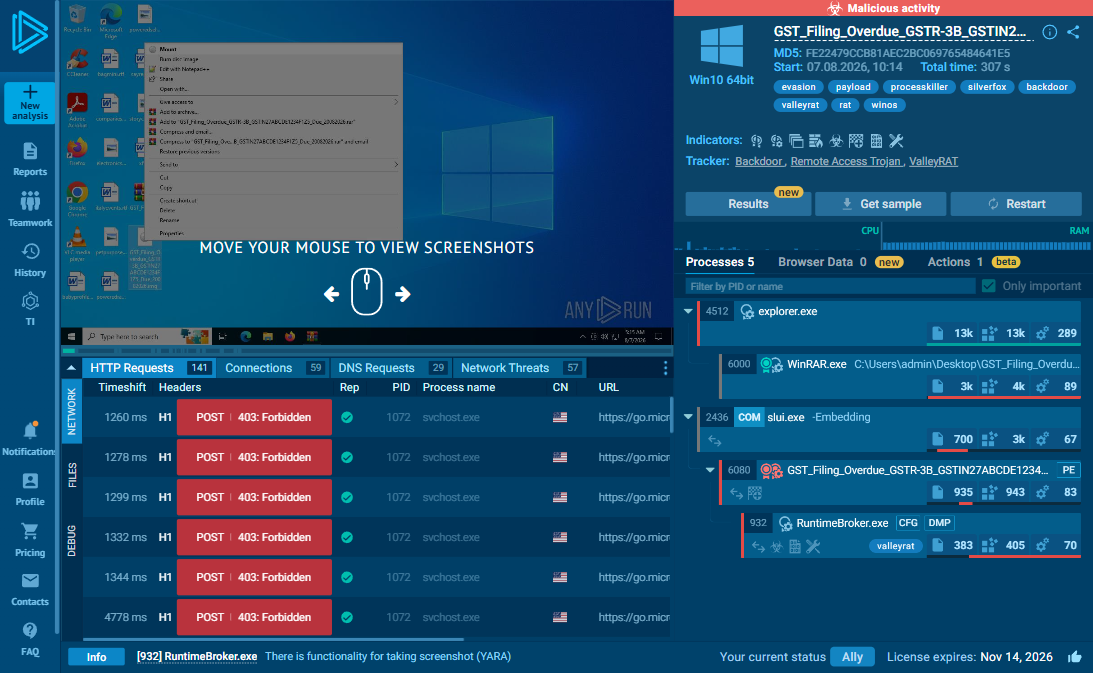Image resolution: width=1093 pixels, height=673 pixels.
Task: Click the thumbs-up icon in status bar
Action: (x=1074, y=656)
